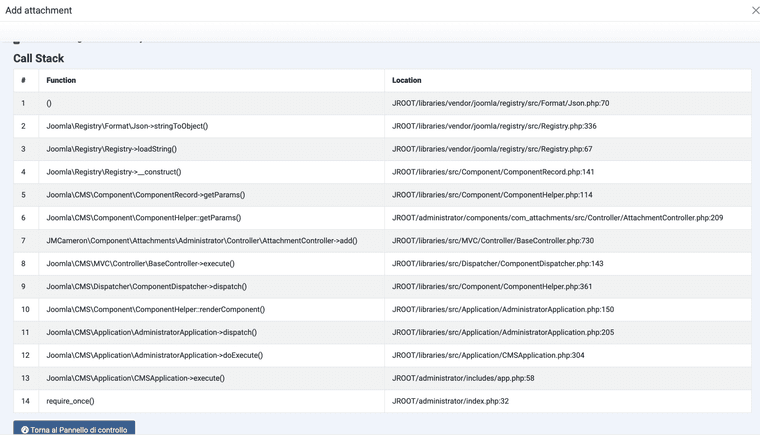Image resolution: width=760 pixels, height=435 pixels.
Task: Select Json->stringToObject() function cell
Action: coord(212,126)
